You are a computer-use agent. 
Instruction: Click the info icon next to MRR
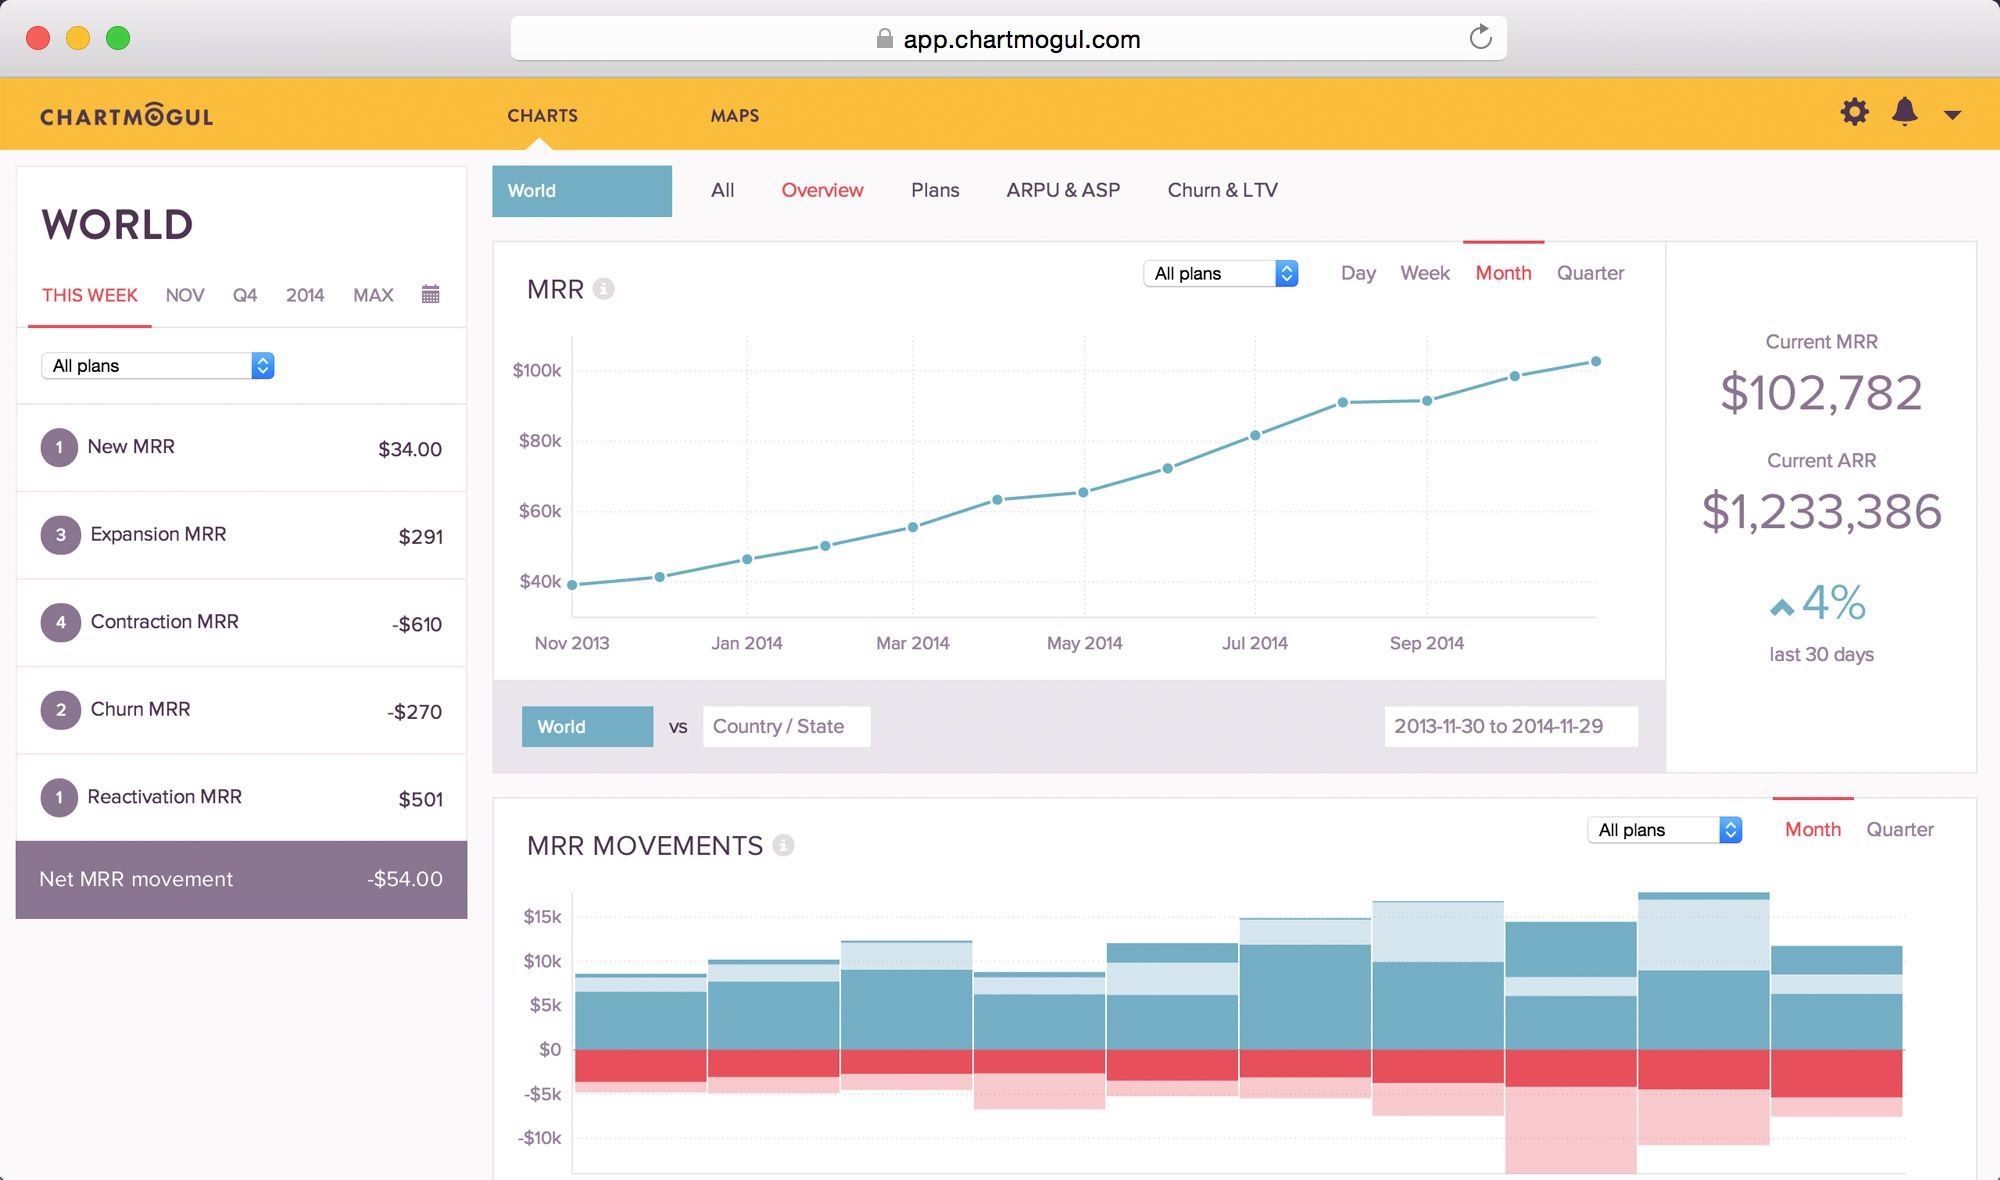[603, 288]
